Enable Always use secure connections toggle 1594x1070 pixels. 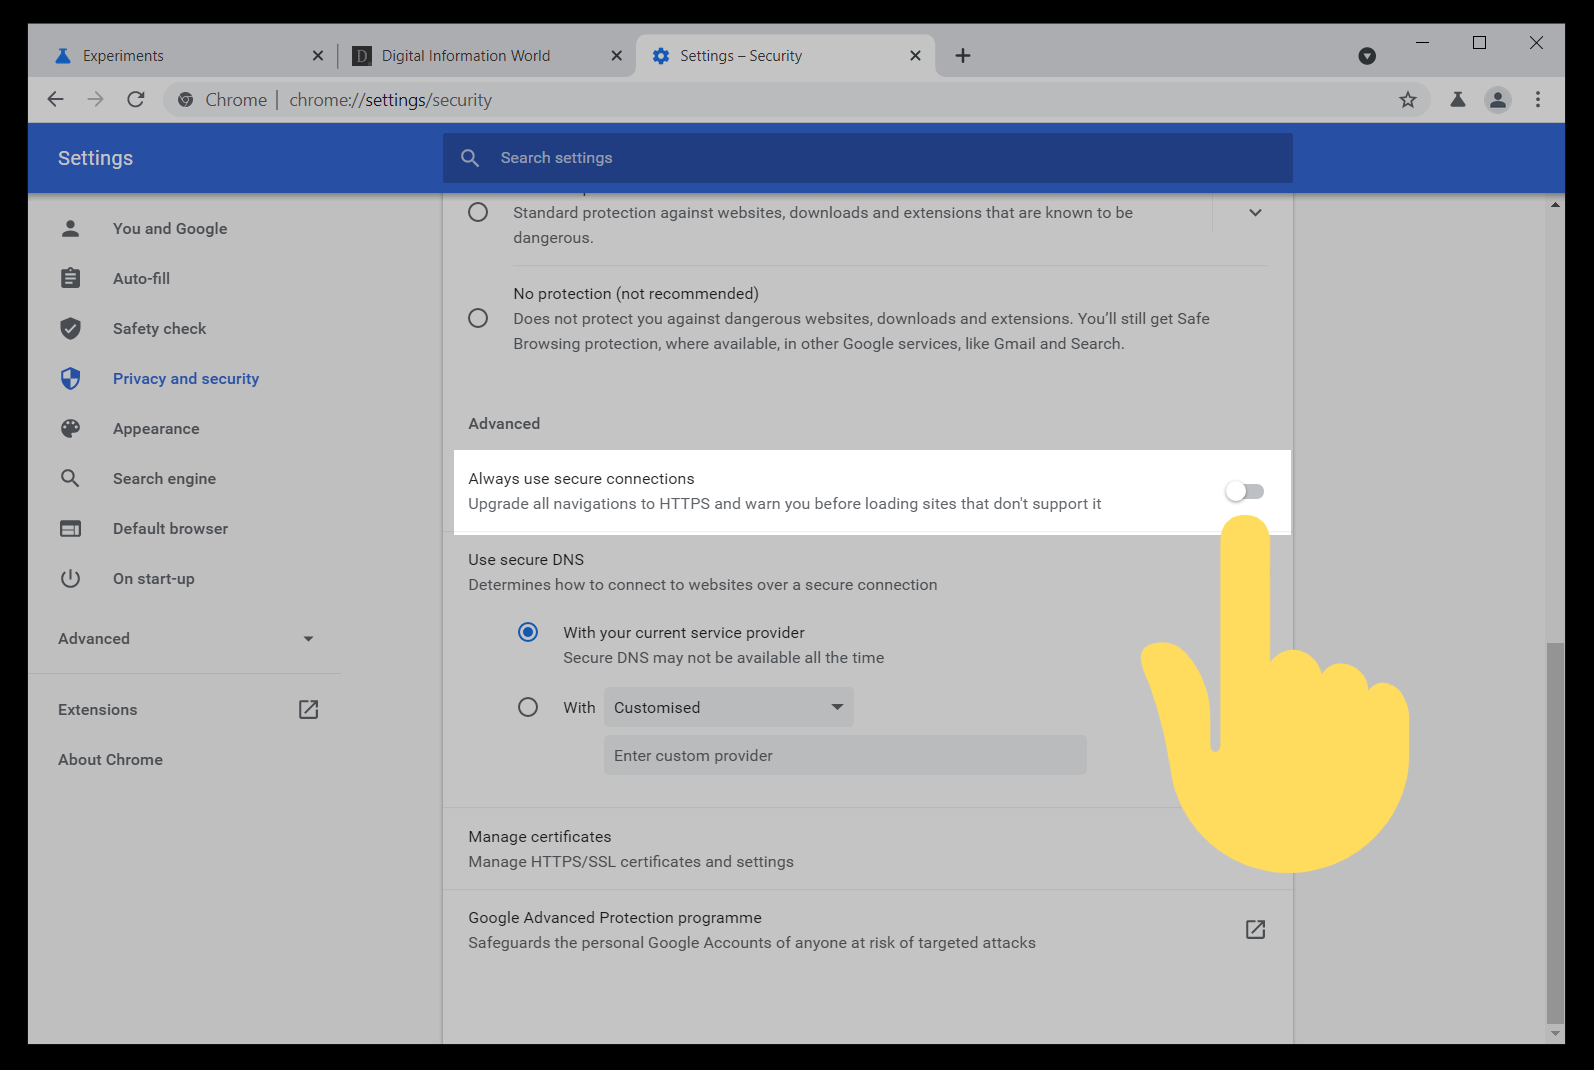[x=1245, y=491]
